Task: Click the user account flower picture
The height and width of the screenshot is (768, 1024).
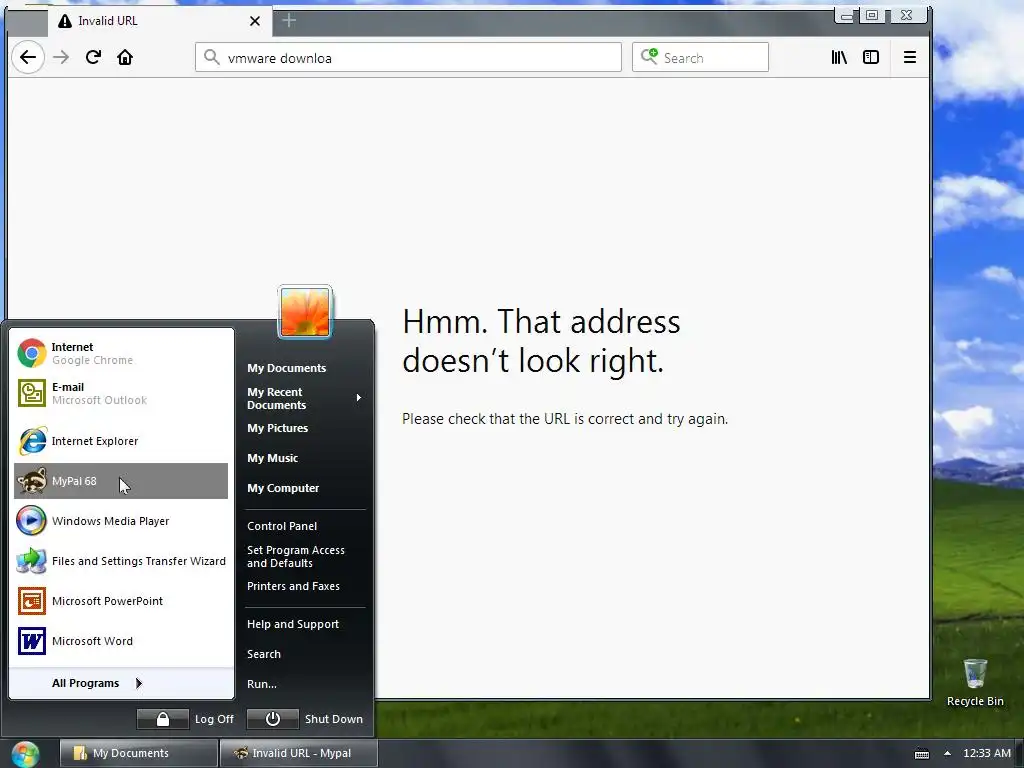Action: tap(305, 312)
